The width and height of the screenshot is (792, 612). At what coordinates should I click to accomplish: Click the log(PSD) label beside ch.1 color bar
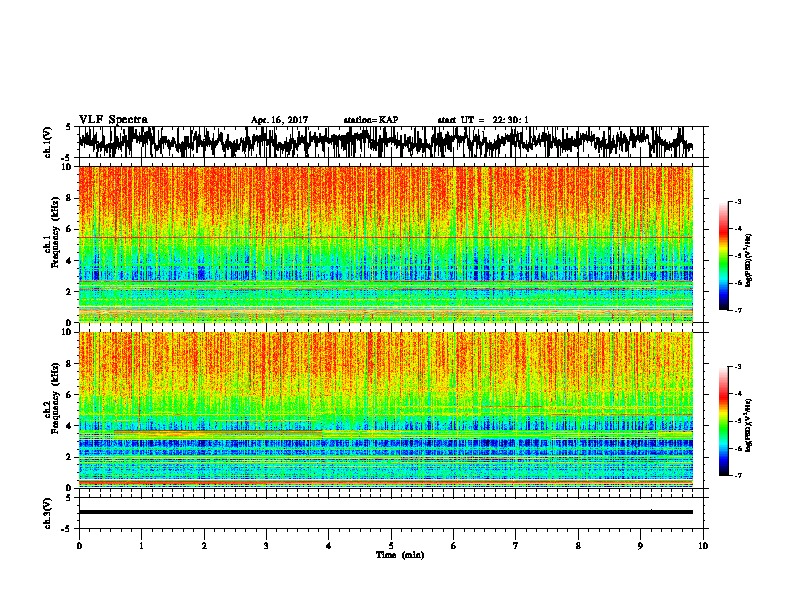pos(749,260)
